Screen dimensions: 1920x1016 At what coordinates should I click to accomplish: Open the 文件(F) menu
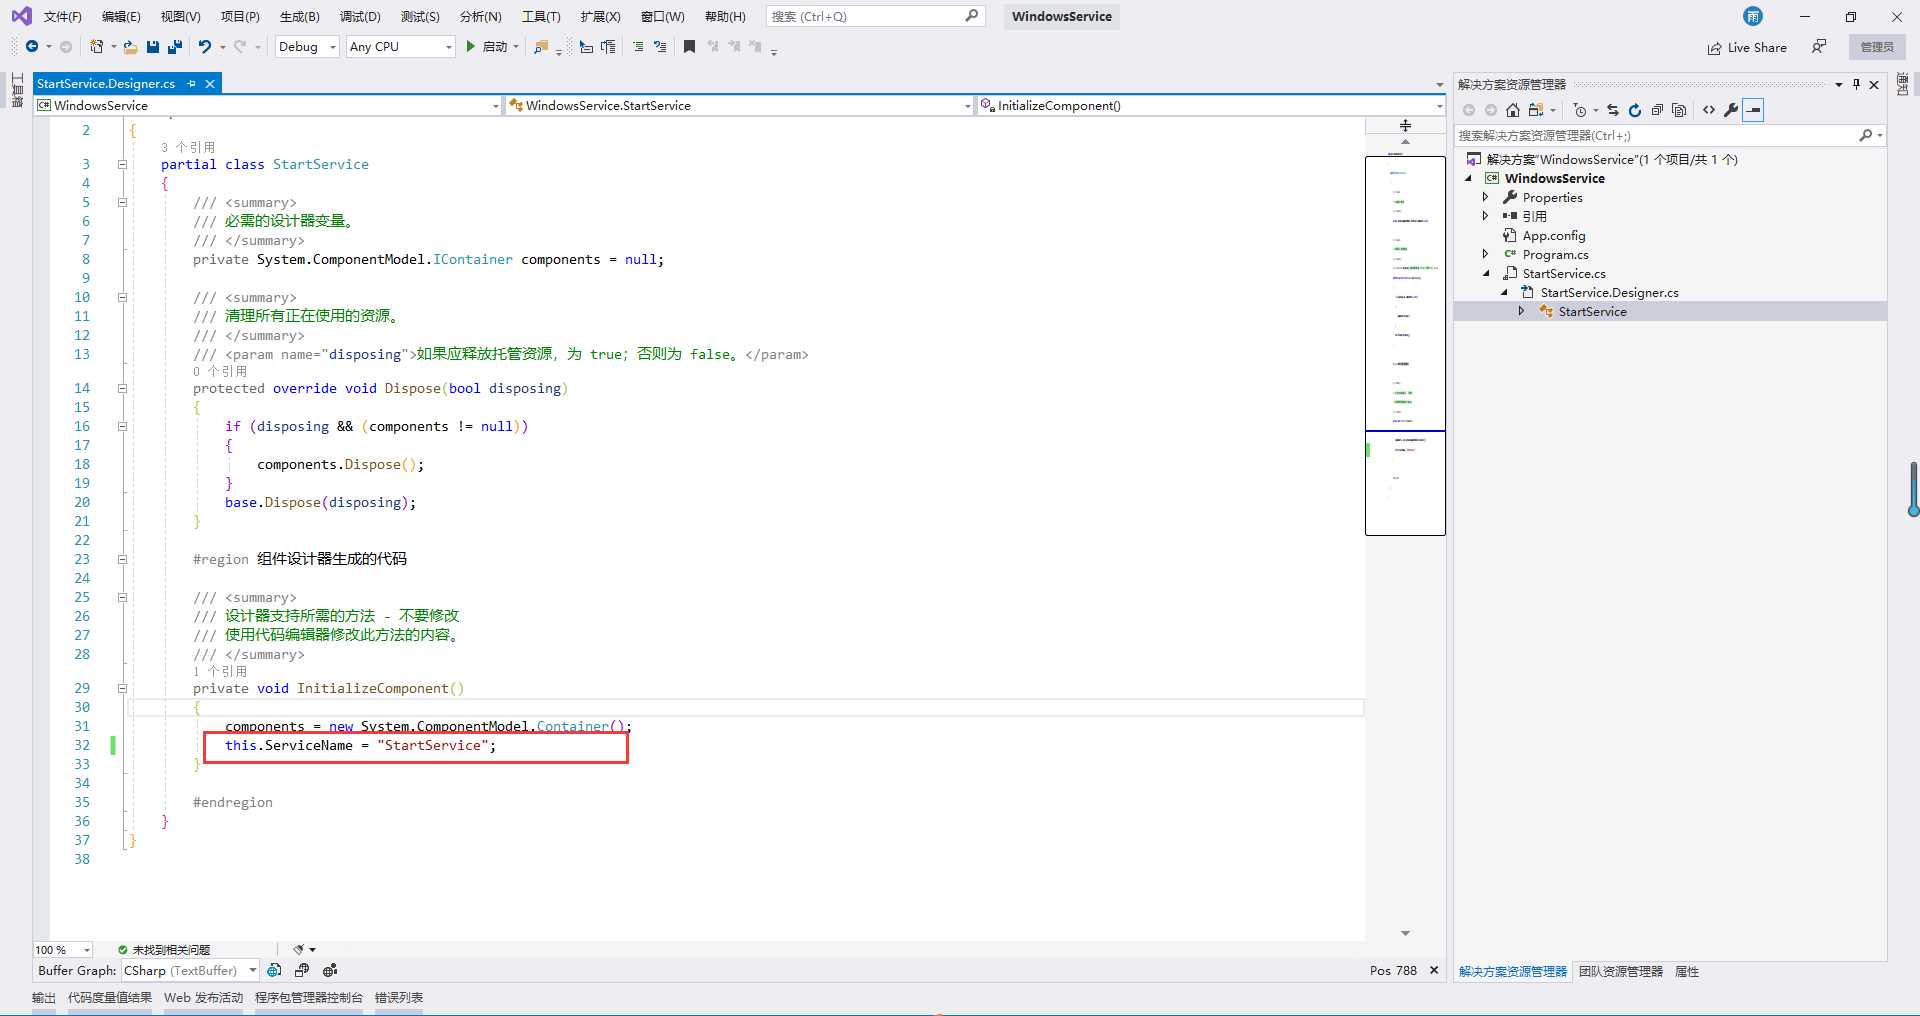pos(62,17)
